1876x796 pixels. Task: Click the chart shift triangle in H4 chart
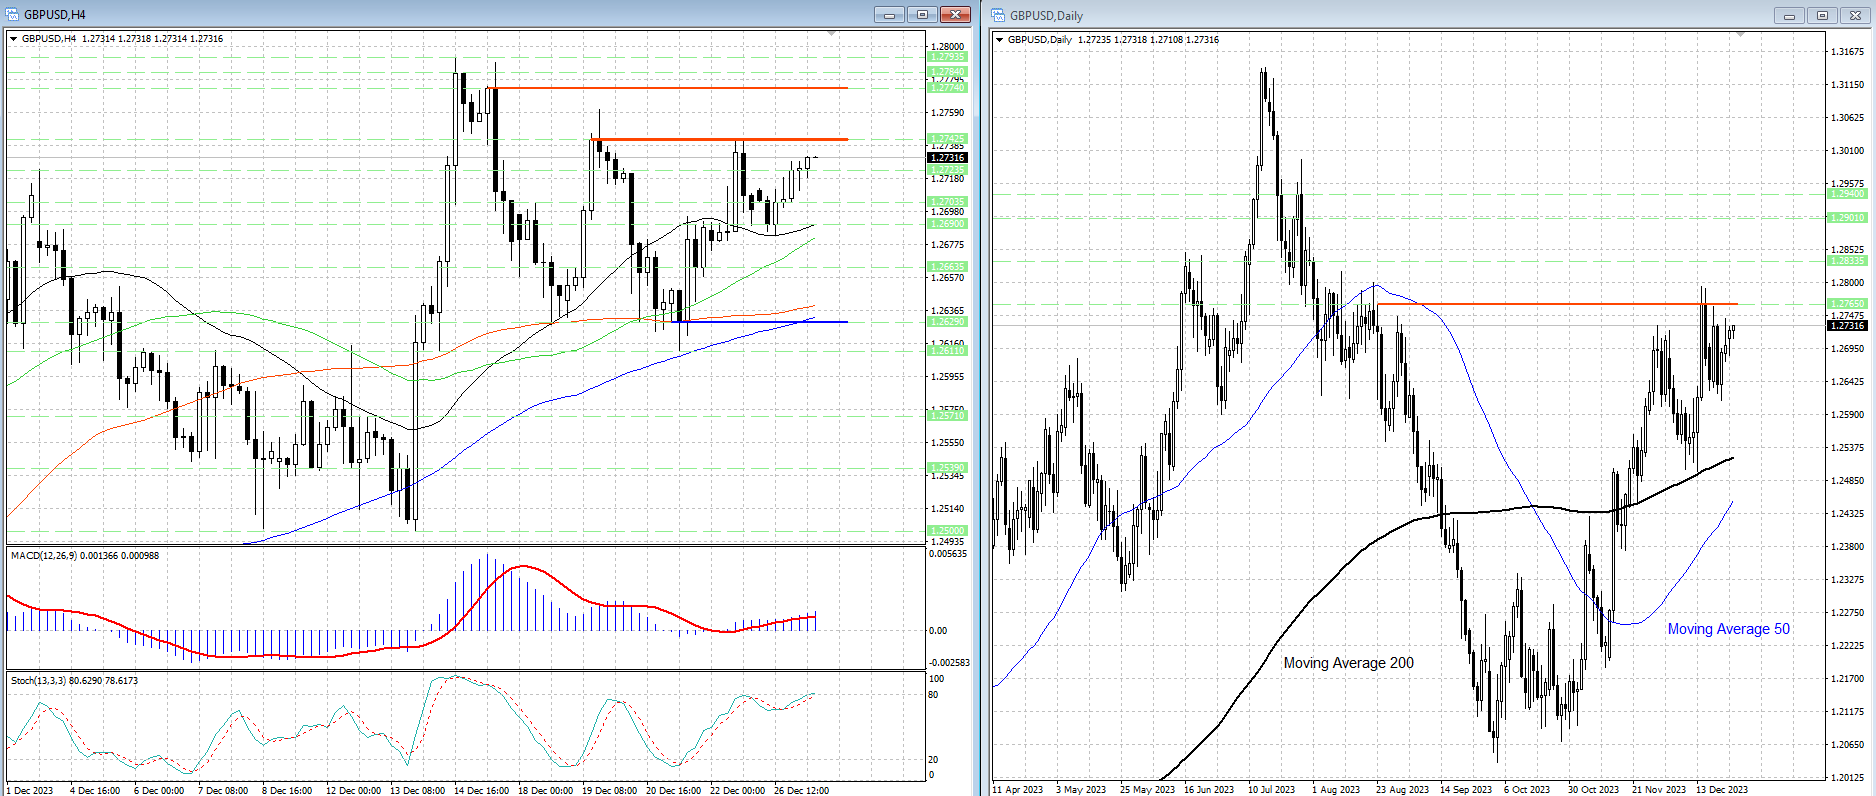(832, 34)
